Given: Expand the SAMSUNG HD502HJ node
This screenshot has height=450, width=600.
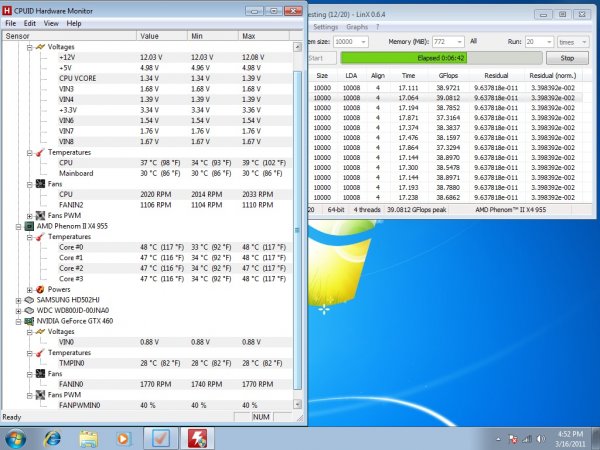Looking at the screenshot, I should point(18,300).
